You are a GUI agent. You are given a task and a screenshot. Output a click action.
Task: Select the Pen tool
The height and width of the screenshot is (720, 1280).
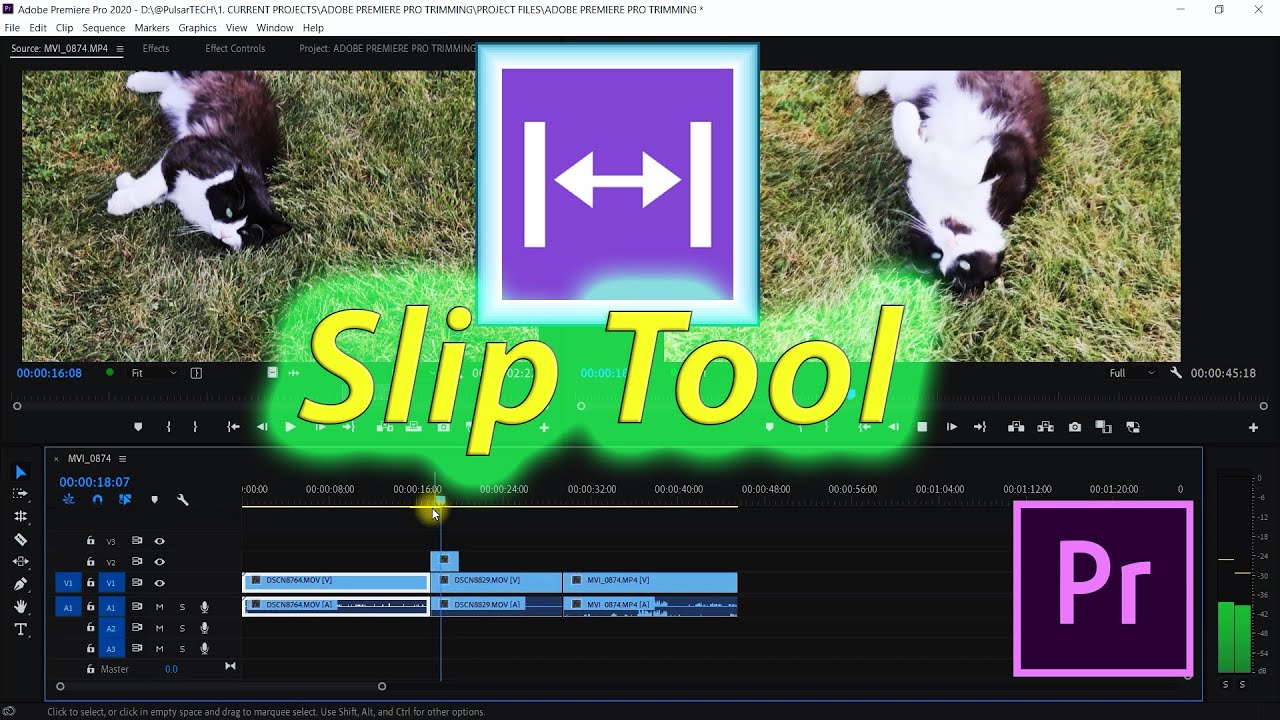pyautogui.click(x=20, y=584)
